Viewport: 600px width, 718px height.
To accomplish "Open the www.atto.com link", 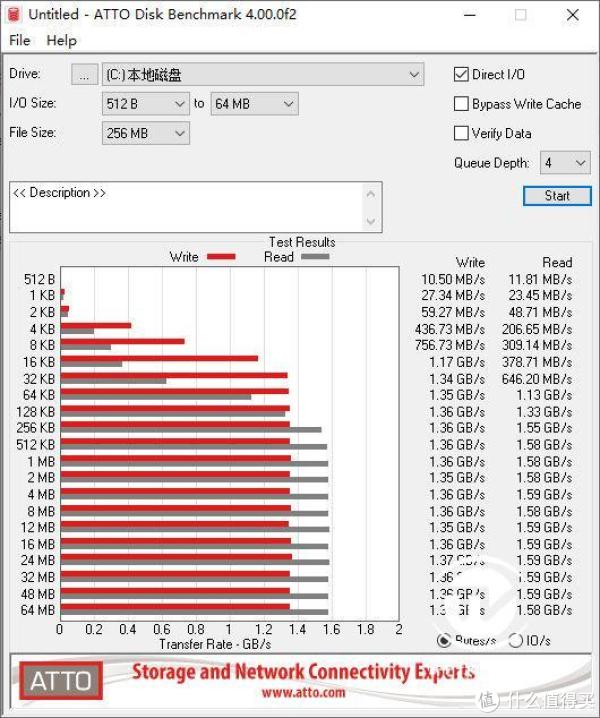I will (x=303, y=692).
